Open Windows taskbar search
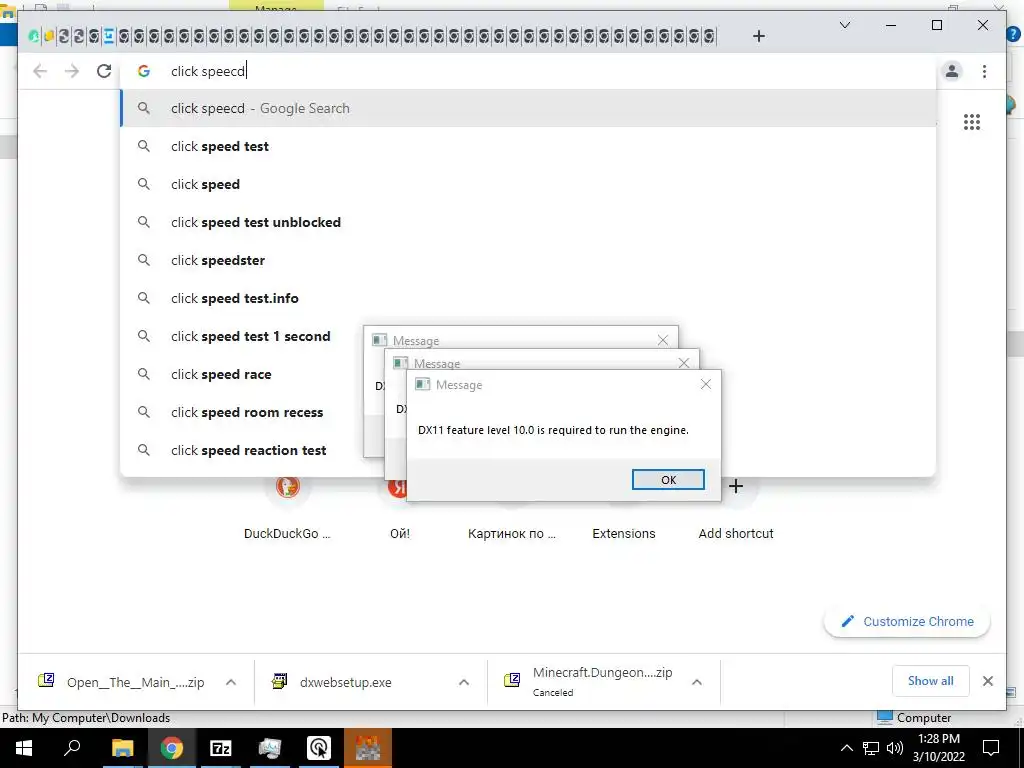The height and width of the screenshot is (768, 1024). coord(72,748)
